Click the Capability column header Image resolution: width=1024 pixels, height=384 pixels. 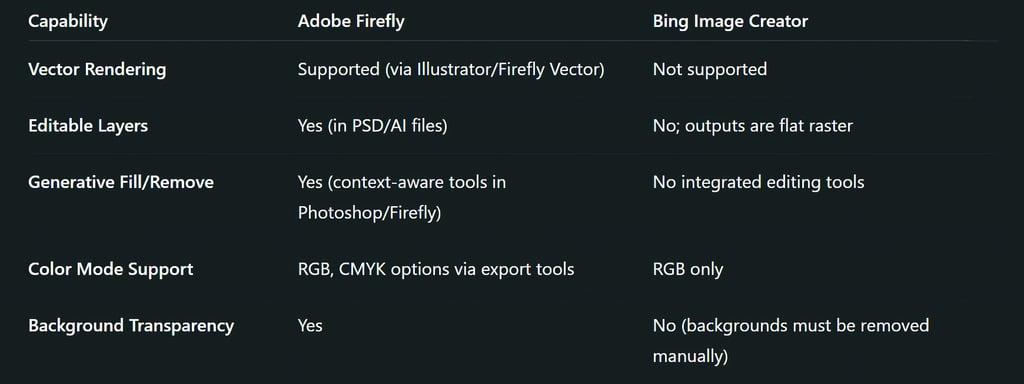pyautogui.click(x=68, y=22)
